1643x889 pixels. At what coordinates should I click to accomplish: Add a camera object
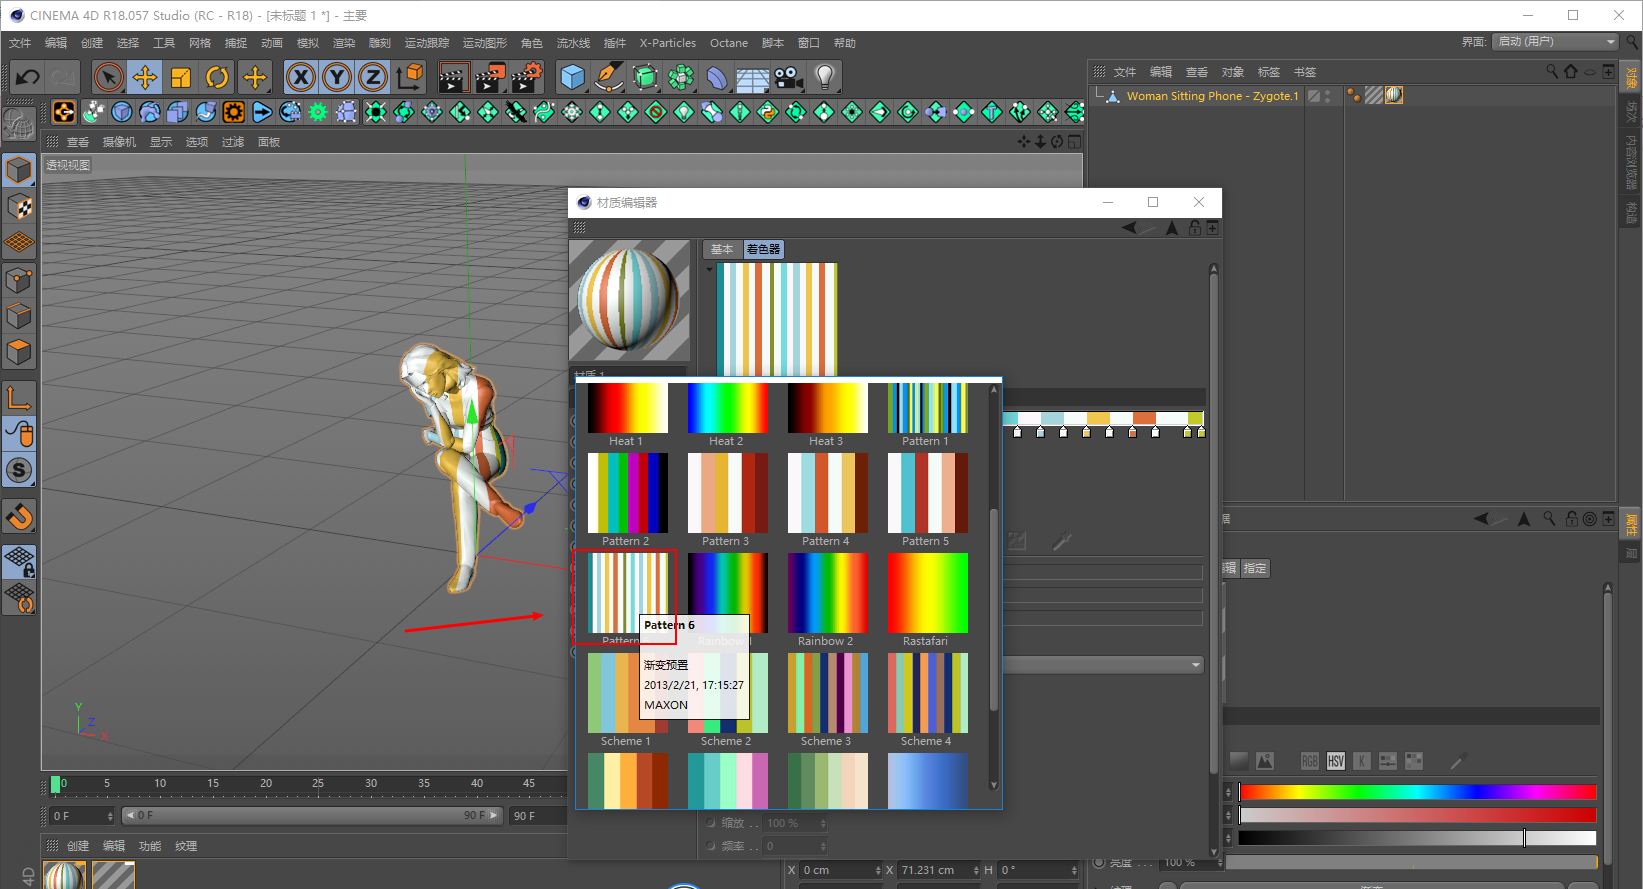click(x=789, y=77)
